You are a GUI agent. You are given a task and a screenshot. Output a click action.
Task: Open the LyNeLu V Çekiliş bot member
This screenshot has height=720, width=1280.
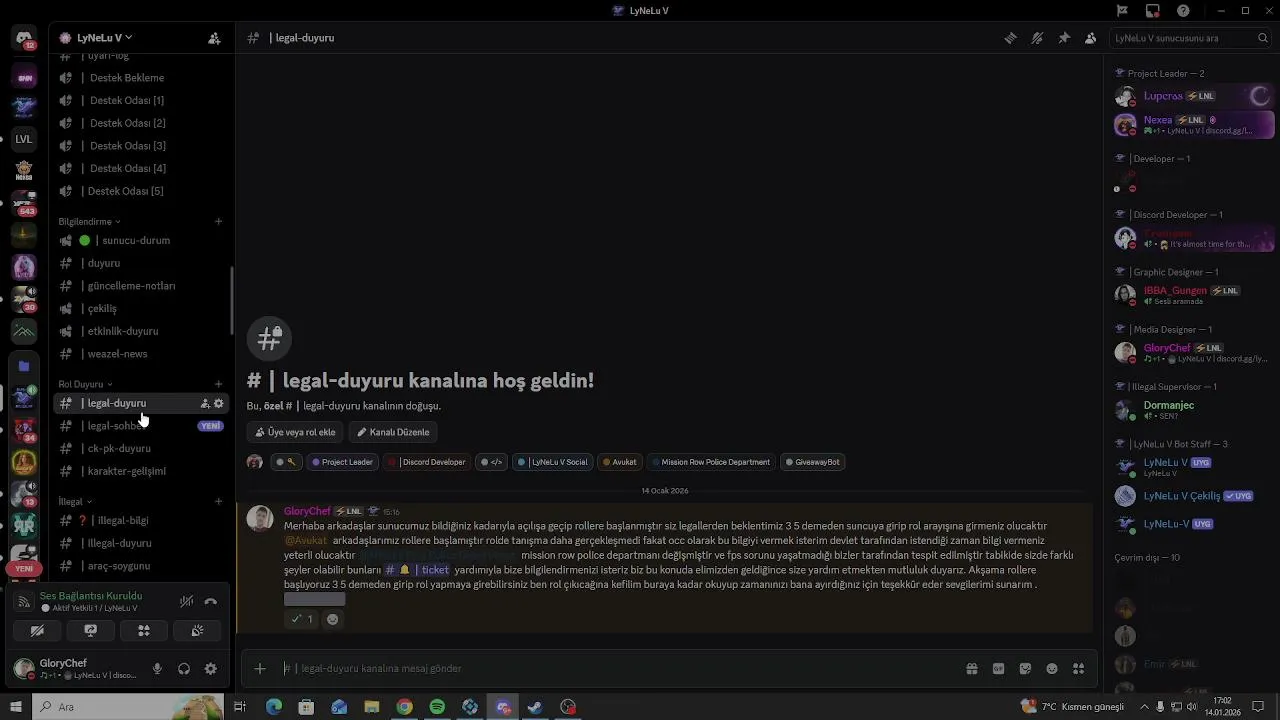tap(1193, 496)
